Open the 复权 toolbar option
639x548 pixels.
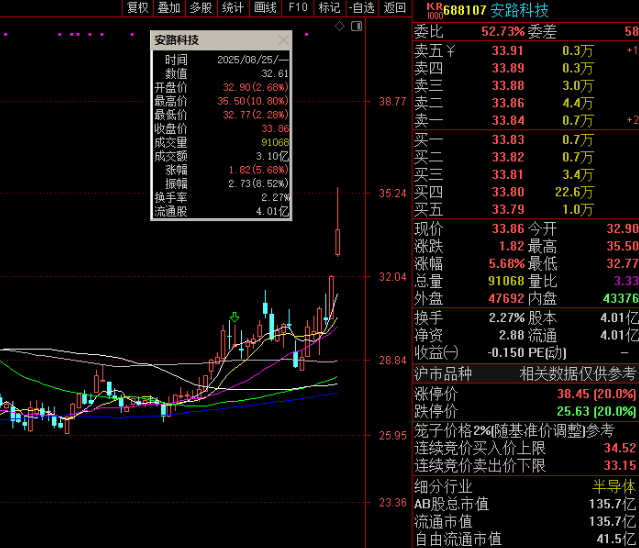point(137,8)
